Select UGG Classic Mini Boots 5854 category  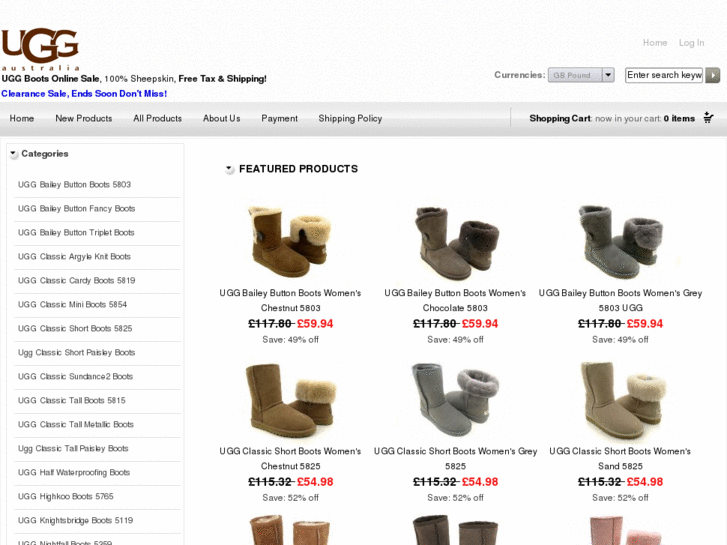tap(72, 305)
